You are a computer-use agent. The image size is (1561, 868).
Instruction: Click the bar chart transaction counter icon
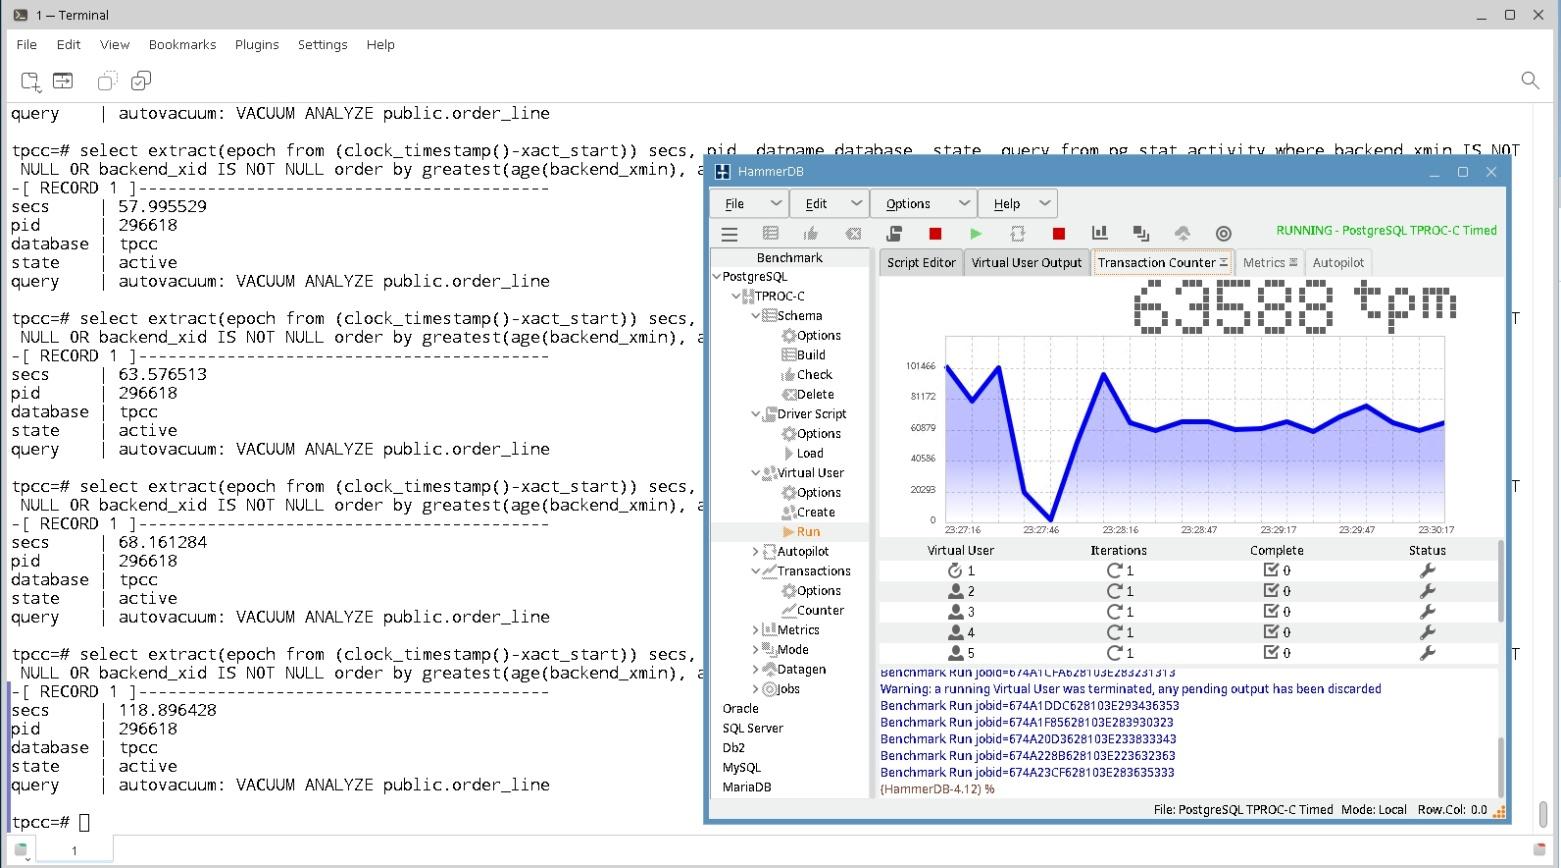pyautogui.click(x=1099, y=234)
